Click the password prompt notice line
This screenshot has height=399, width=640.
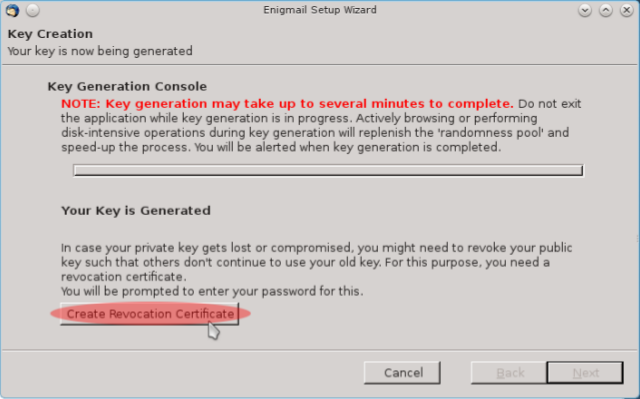click(212, 291)
